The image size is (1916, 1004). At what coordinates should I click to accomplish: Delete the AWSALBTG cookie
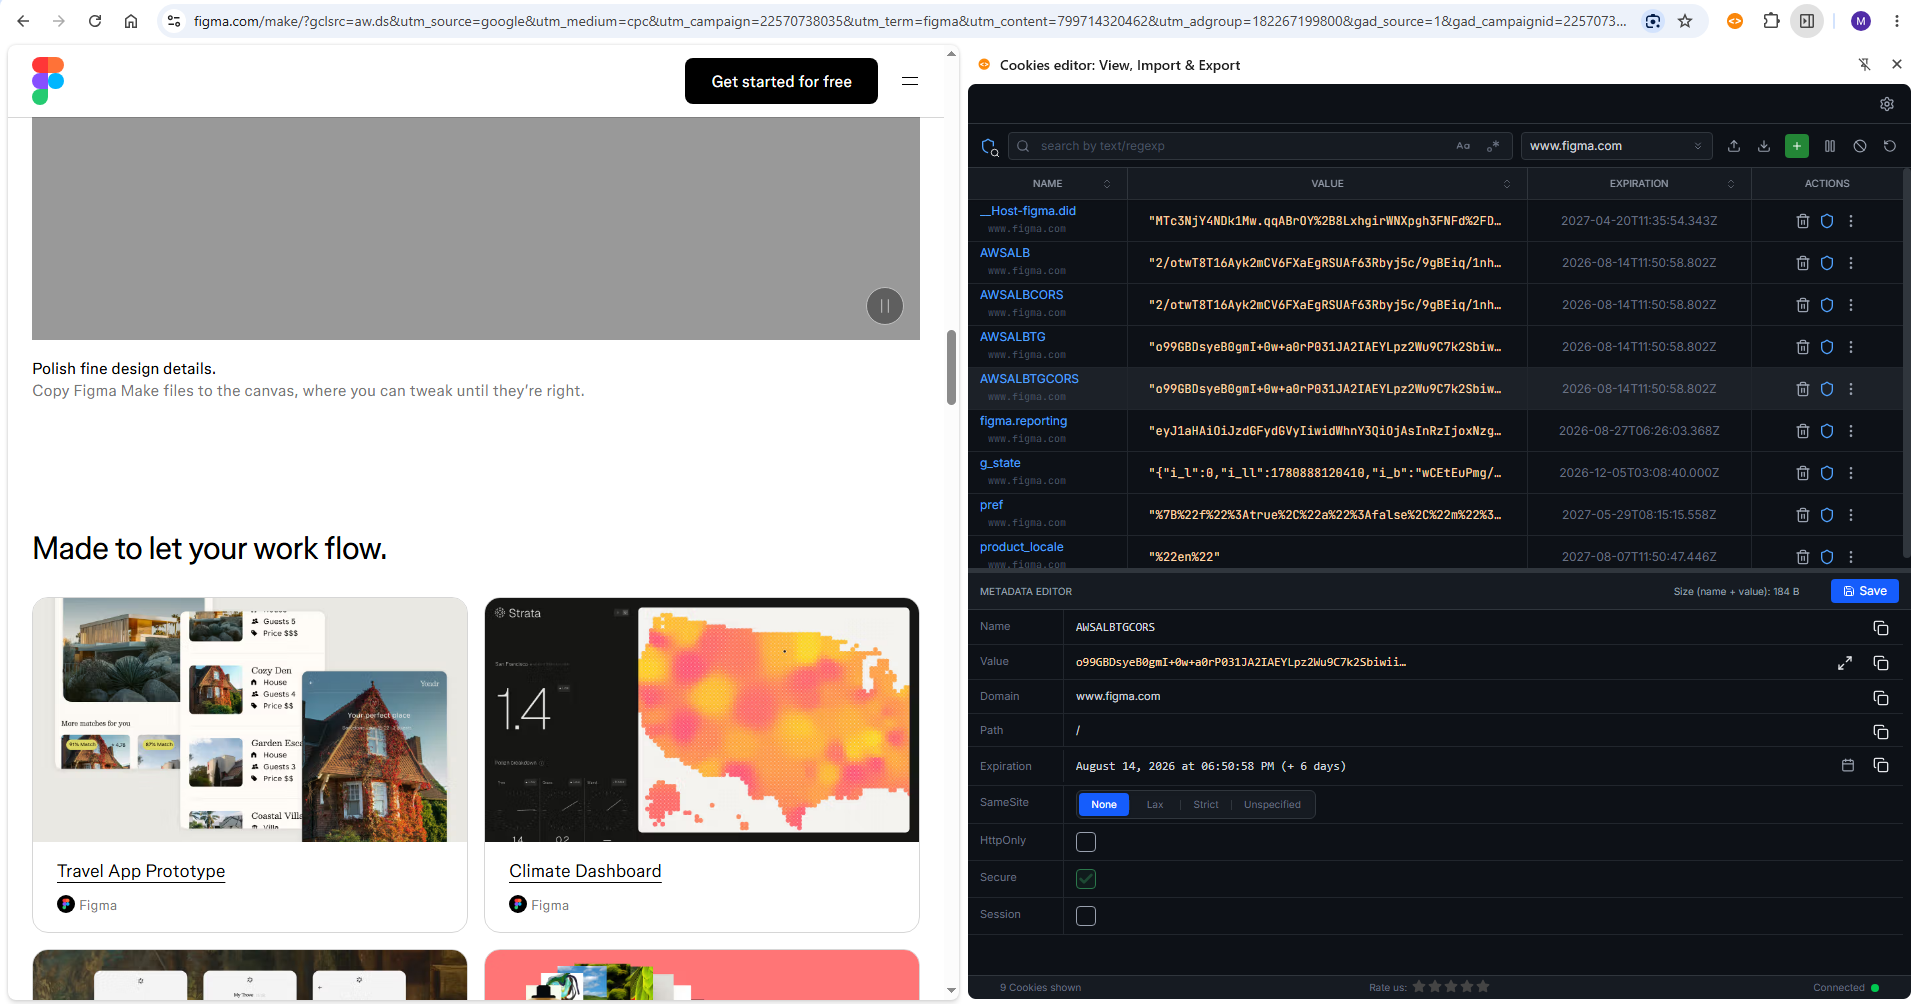pos(1802,347)
